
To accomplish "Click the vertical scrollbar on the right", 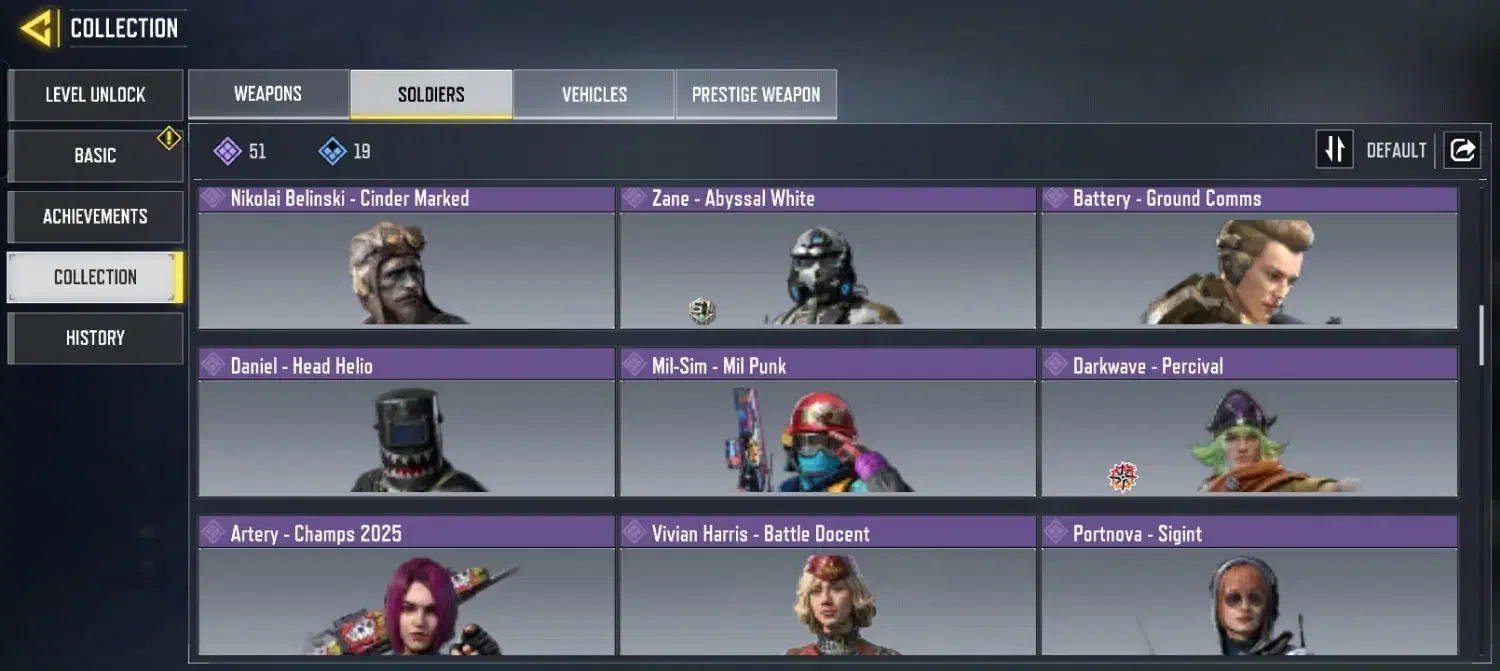I will [x=1482, y=335].
